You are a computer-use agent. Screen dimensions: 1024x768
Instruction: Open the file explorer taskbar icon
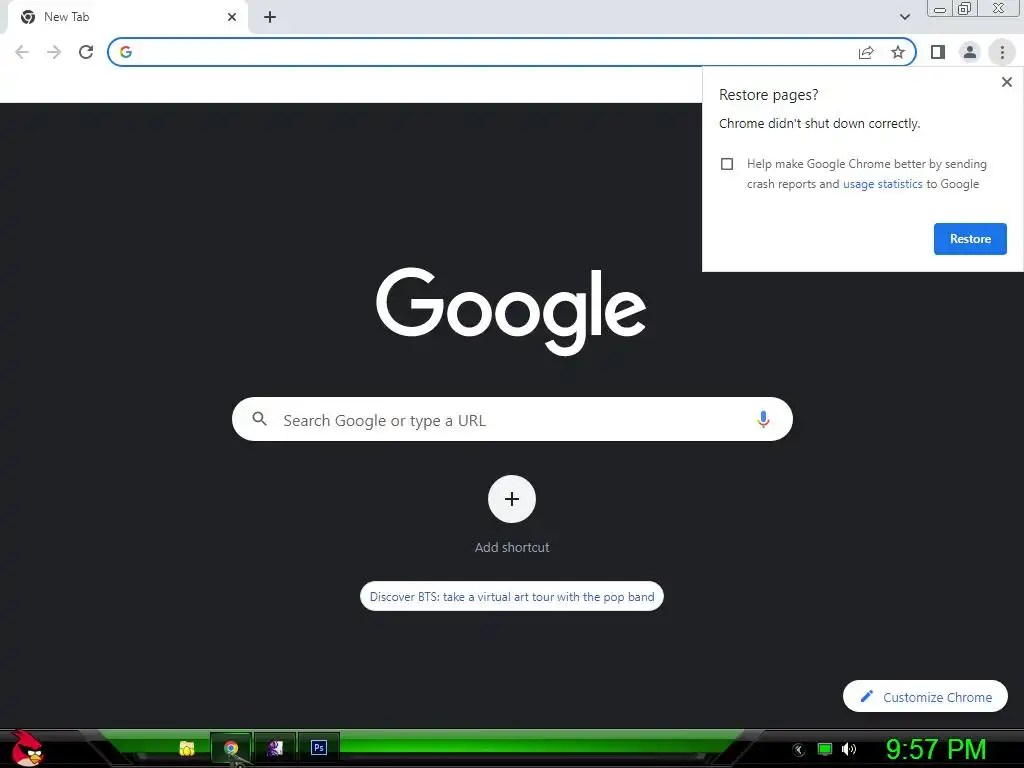(x=187, y=748)
